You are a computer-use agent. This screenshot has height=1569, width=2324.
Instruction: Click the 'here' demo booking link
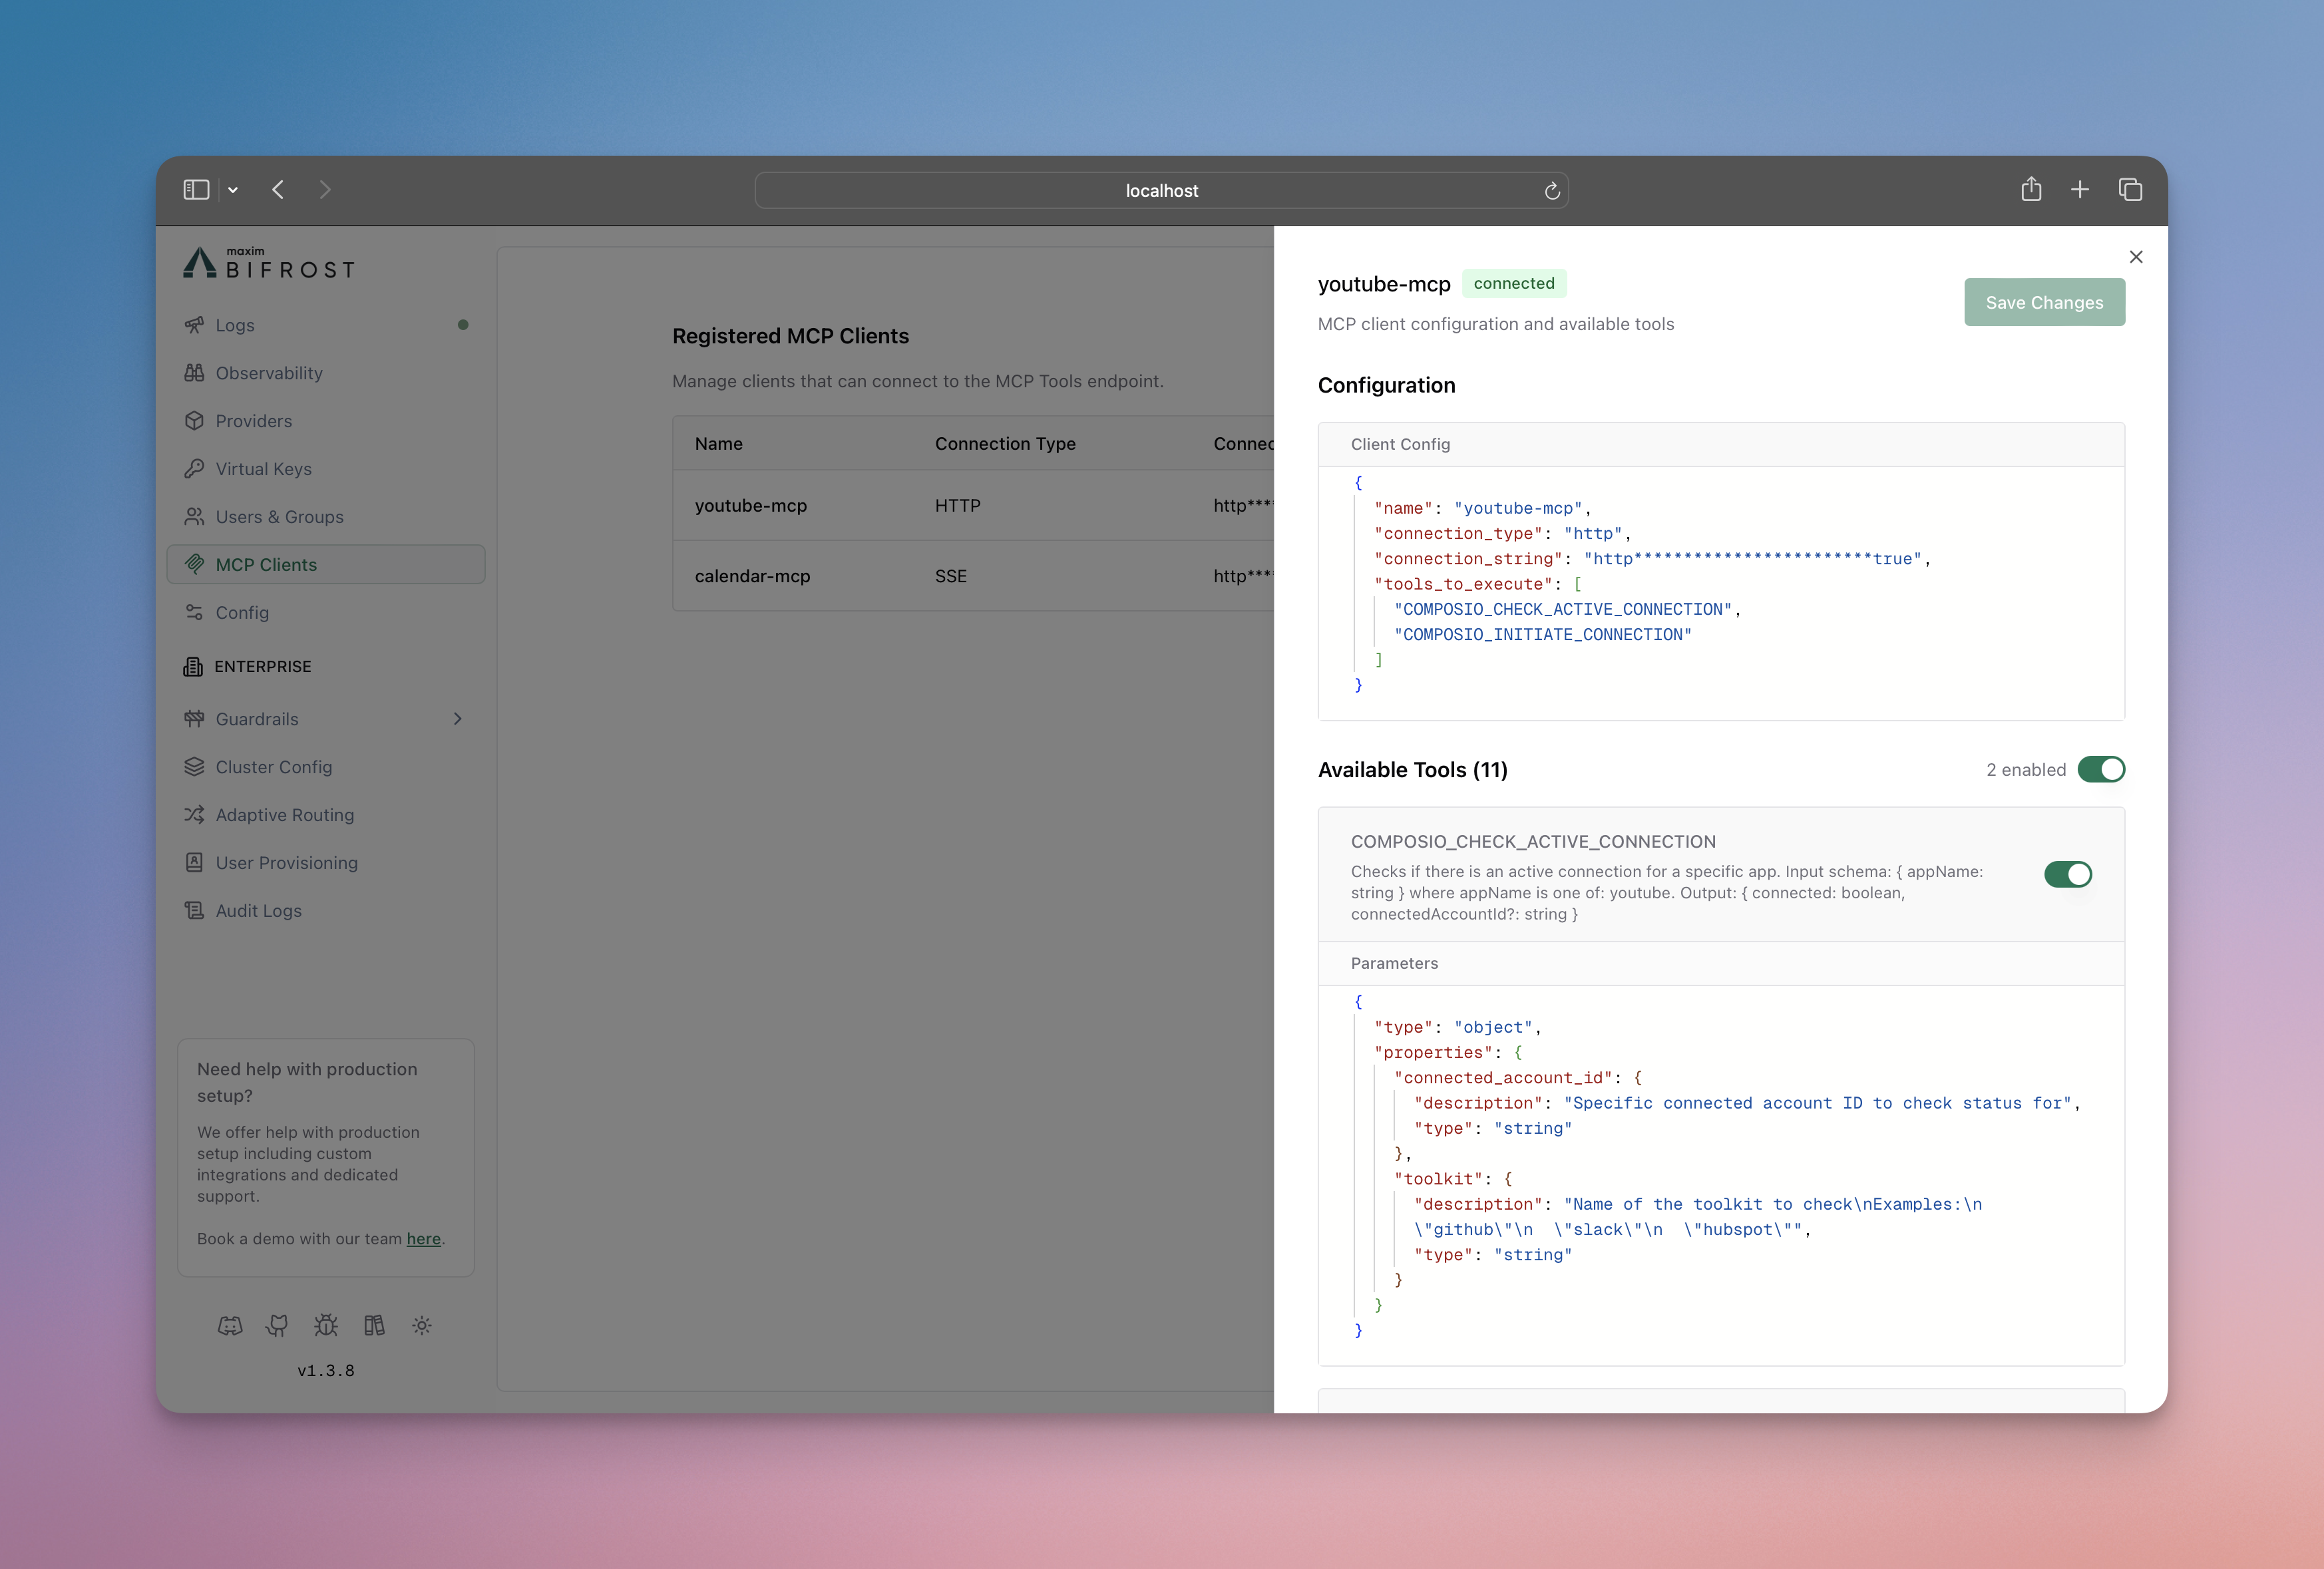(x=424, y=1239)
